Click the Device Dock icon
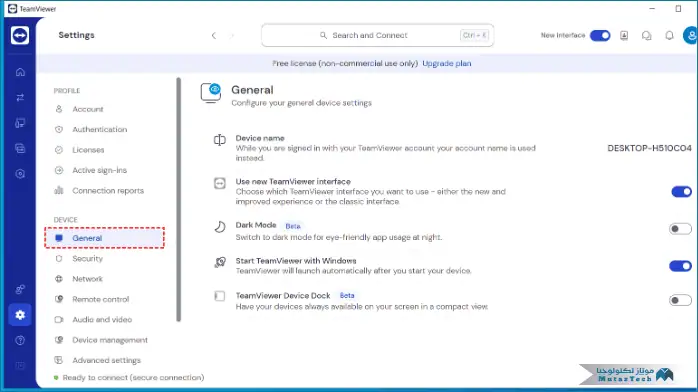The width and height of the screenshot is (698, 392). [219, 296]
